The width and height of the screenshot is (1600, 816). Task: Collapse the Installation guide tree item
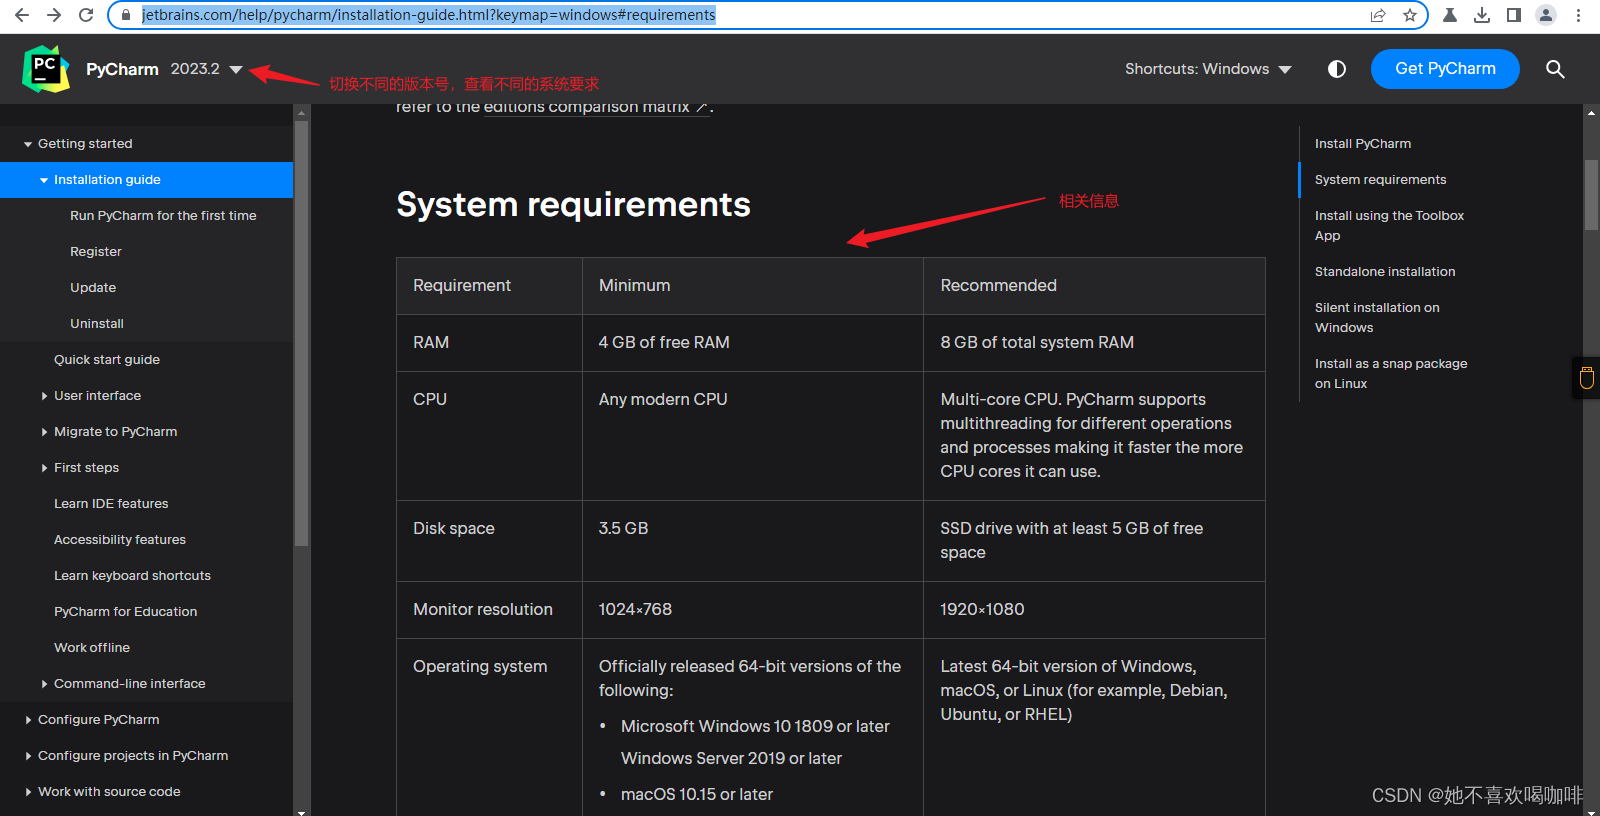click(44, 180)
